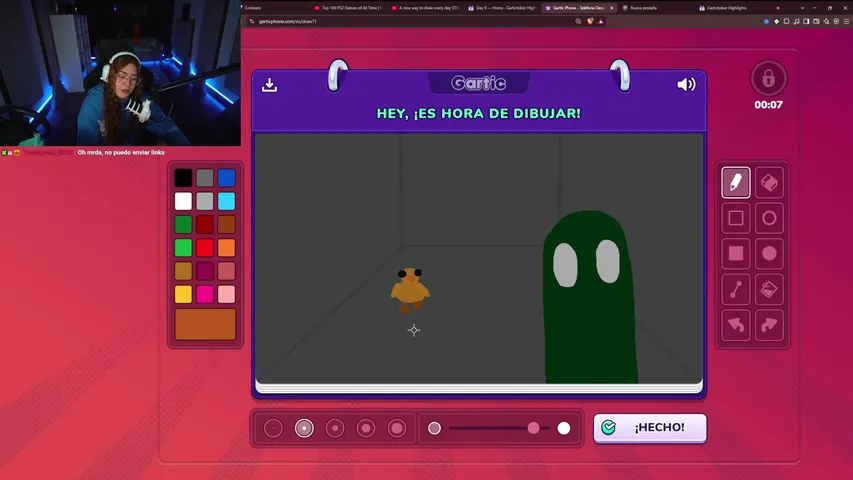Pick the hot pink color swatch

[x=205, y=294]
